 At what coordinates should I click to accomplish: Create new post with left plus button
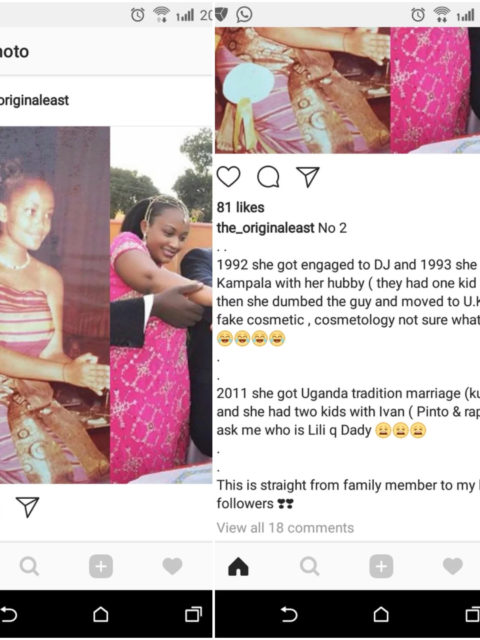pyautogui.click(x=101, y=567)
